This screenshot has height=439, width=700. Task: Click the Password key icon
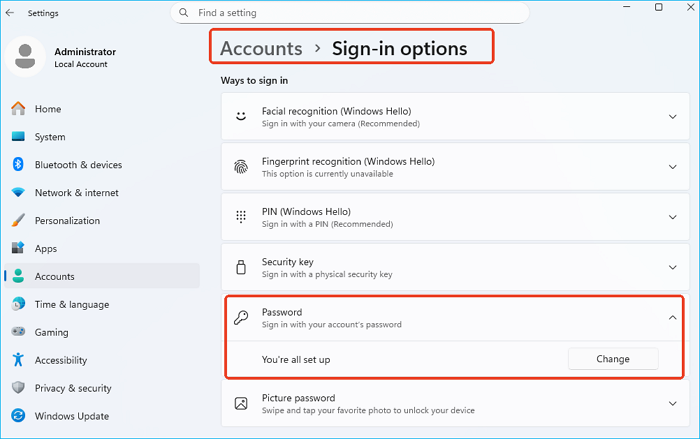point(241,318)
